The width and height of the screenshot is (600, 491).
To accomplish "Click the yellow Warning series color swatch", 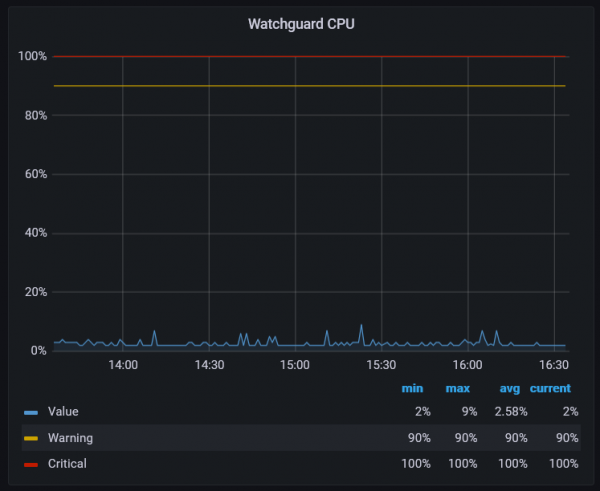I will coord(31,438).
